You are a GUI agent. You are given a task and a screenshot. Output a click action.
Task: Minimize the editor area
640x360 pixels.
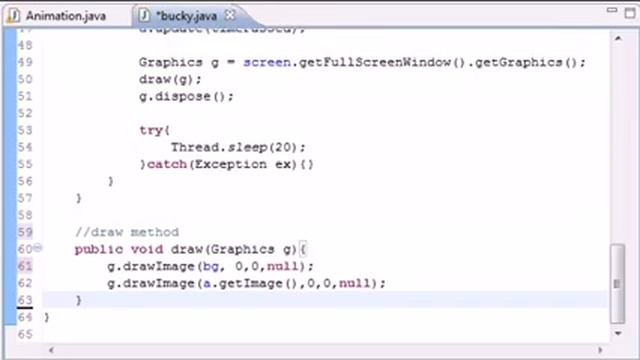pyautogui.click(x=611, y=10)
